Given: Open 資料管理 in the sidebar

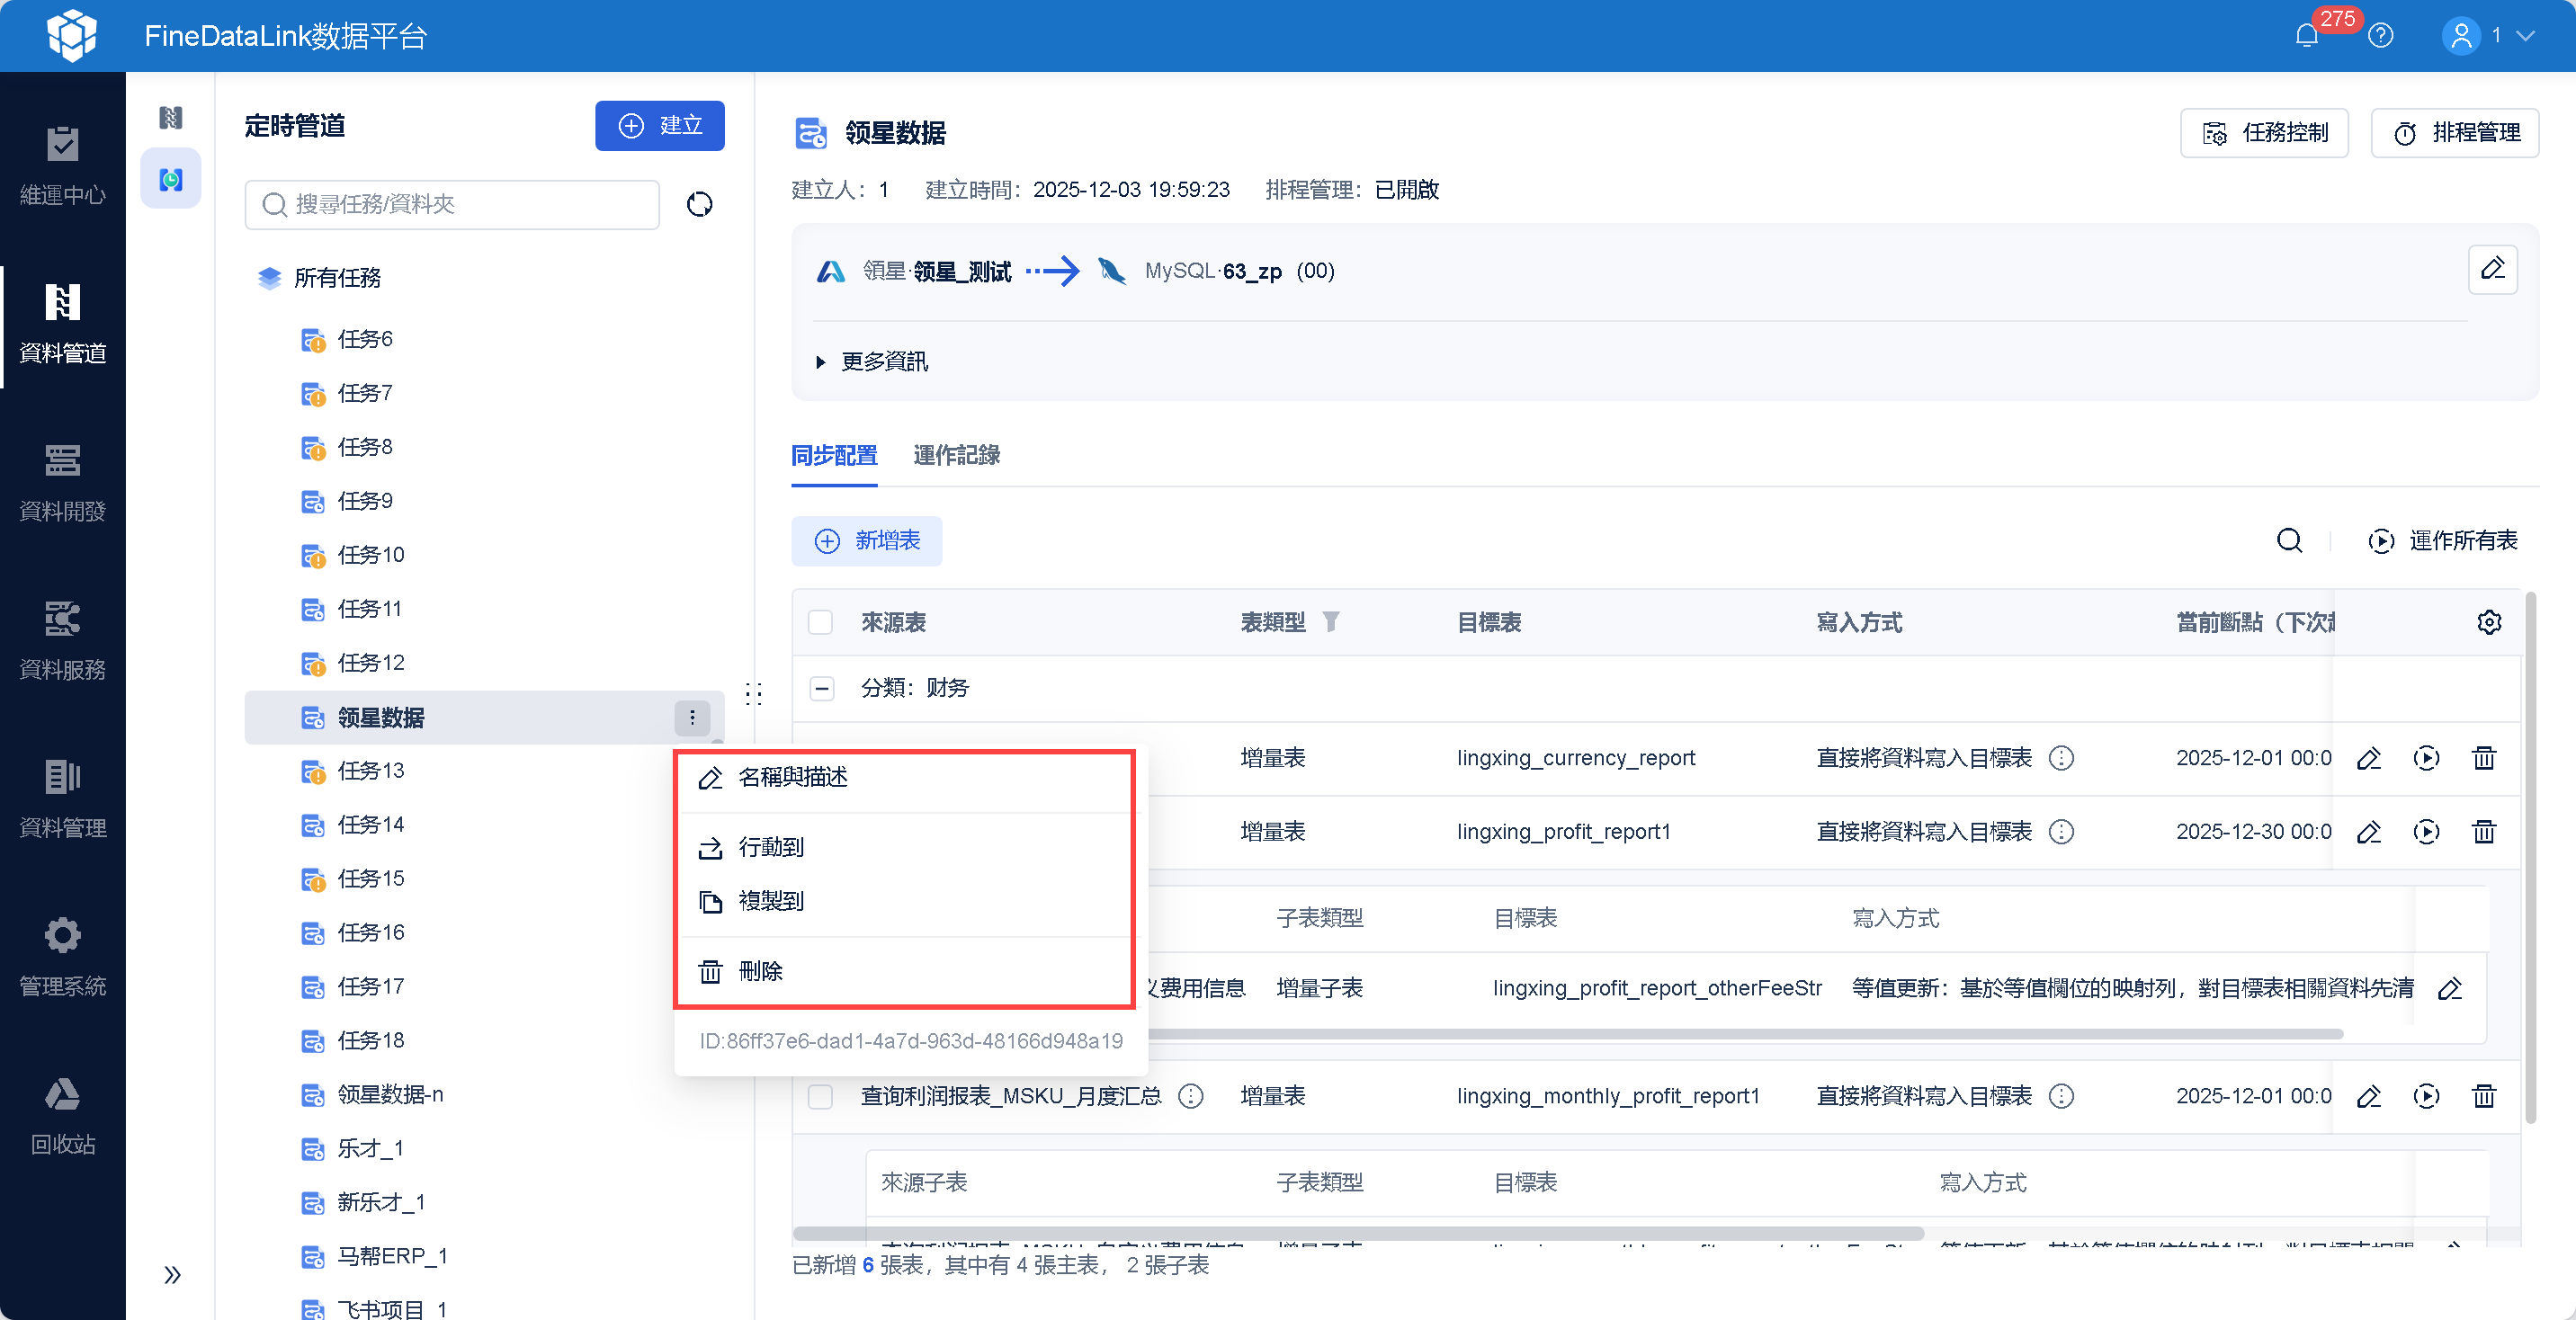Looking at the screenshot, I should click(62, 801).
